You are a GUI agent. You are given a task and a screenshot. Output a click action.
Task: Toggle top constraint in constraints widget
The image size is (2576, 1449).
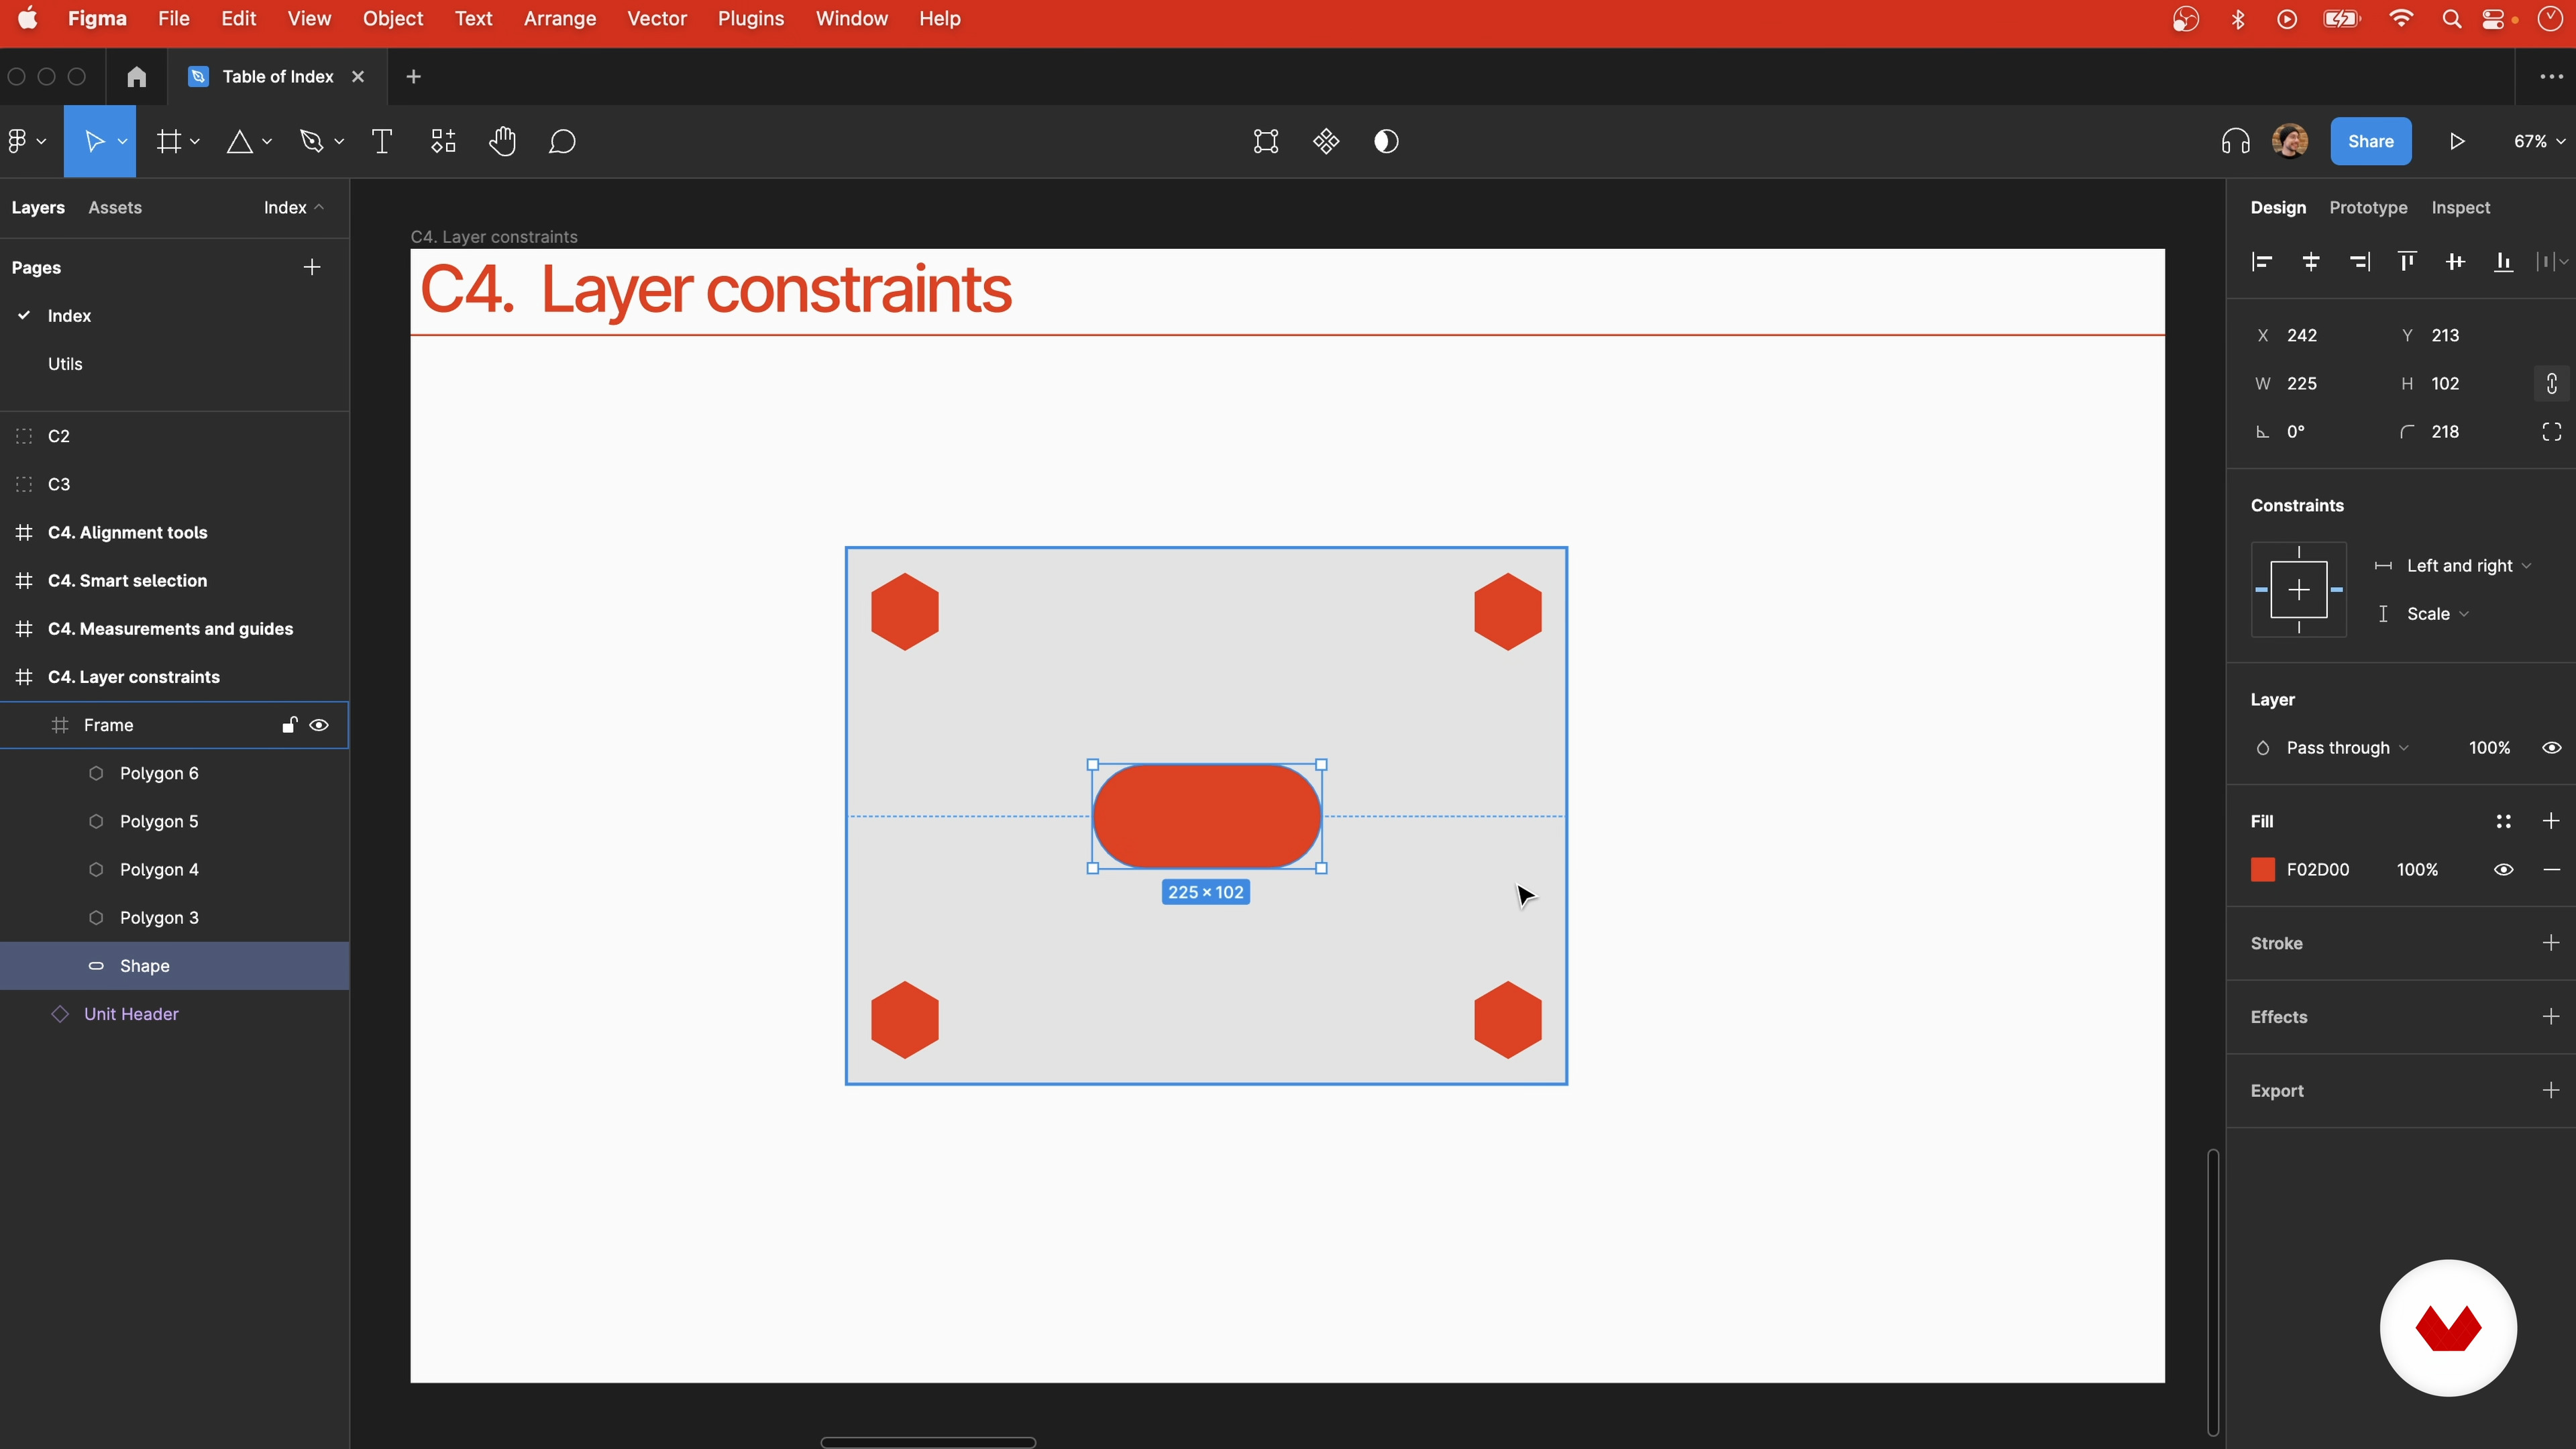(2299, 552)
